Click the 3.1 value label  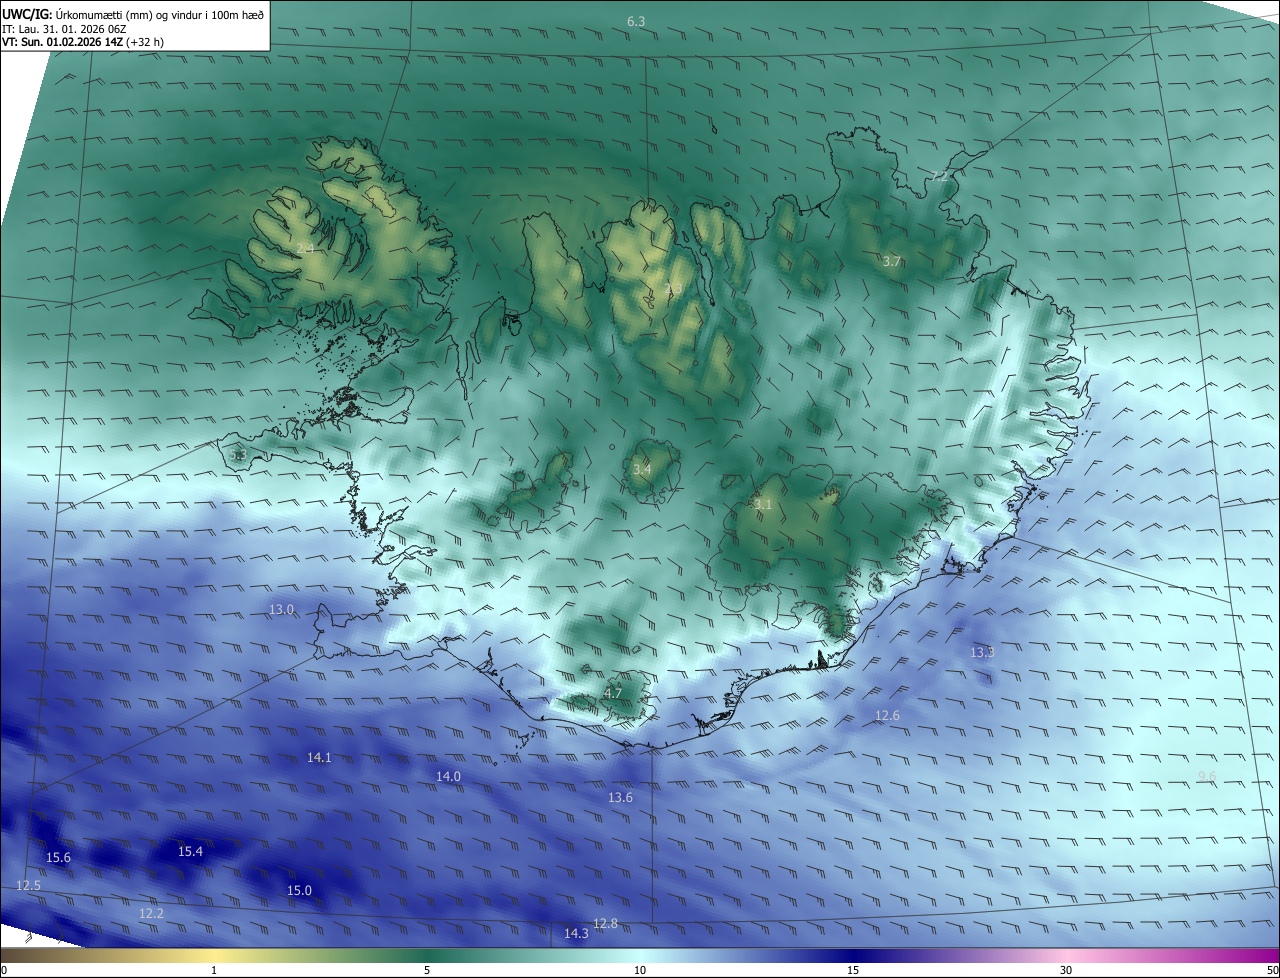pyautogui.click(x=763, y=505)
